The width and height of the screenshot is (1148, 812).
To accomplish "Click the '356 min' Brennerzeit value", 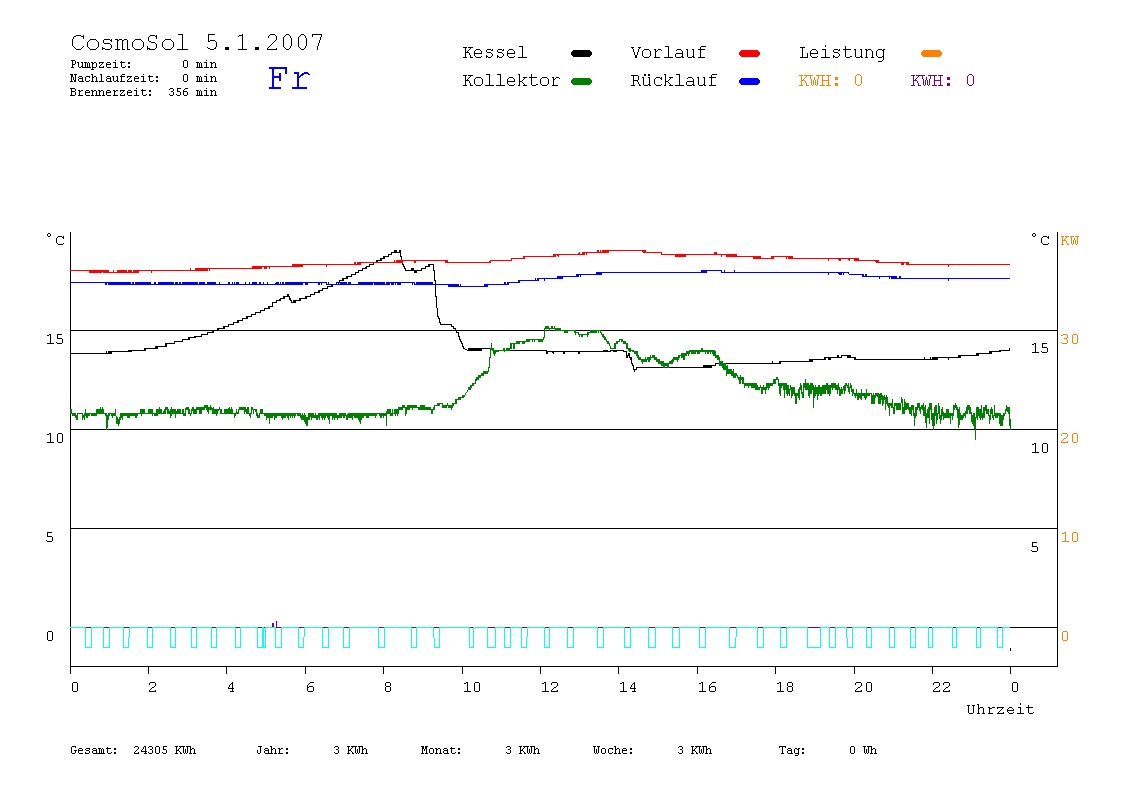I will click(x=193, y=92).
